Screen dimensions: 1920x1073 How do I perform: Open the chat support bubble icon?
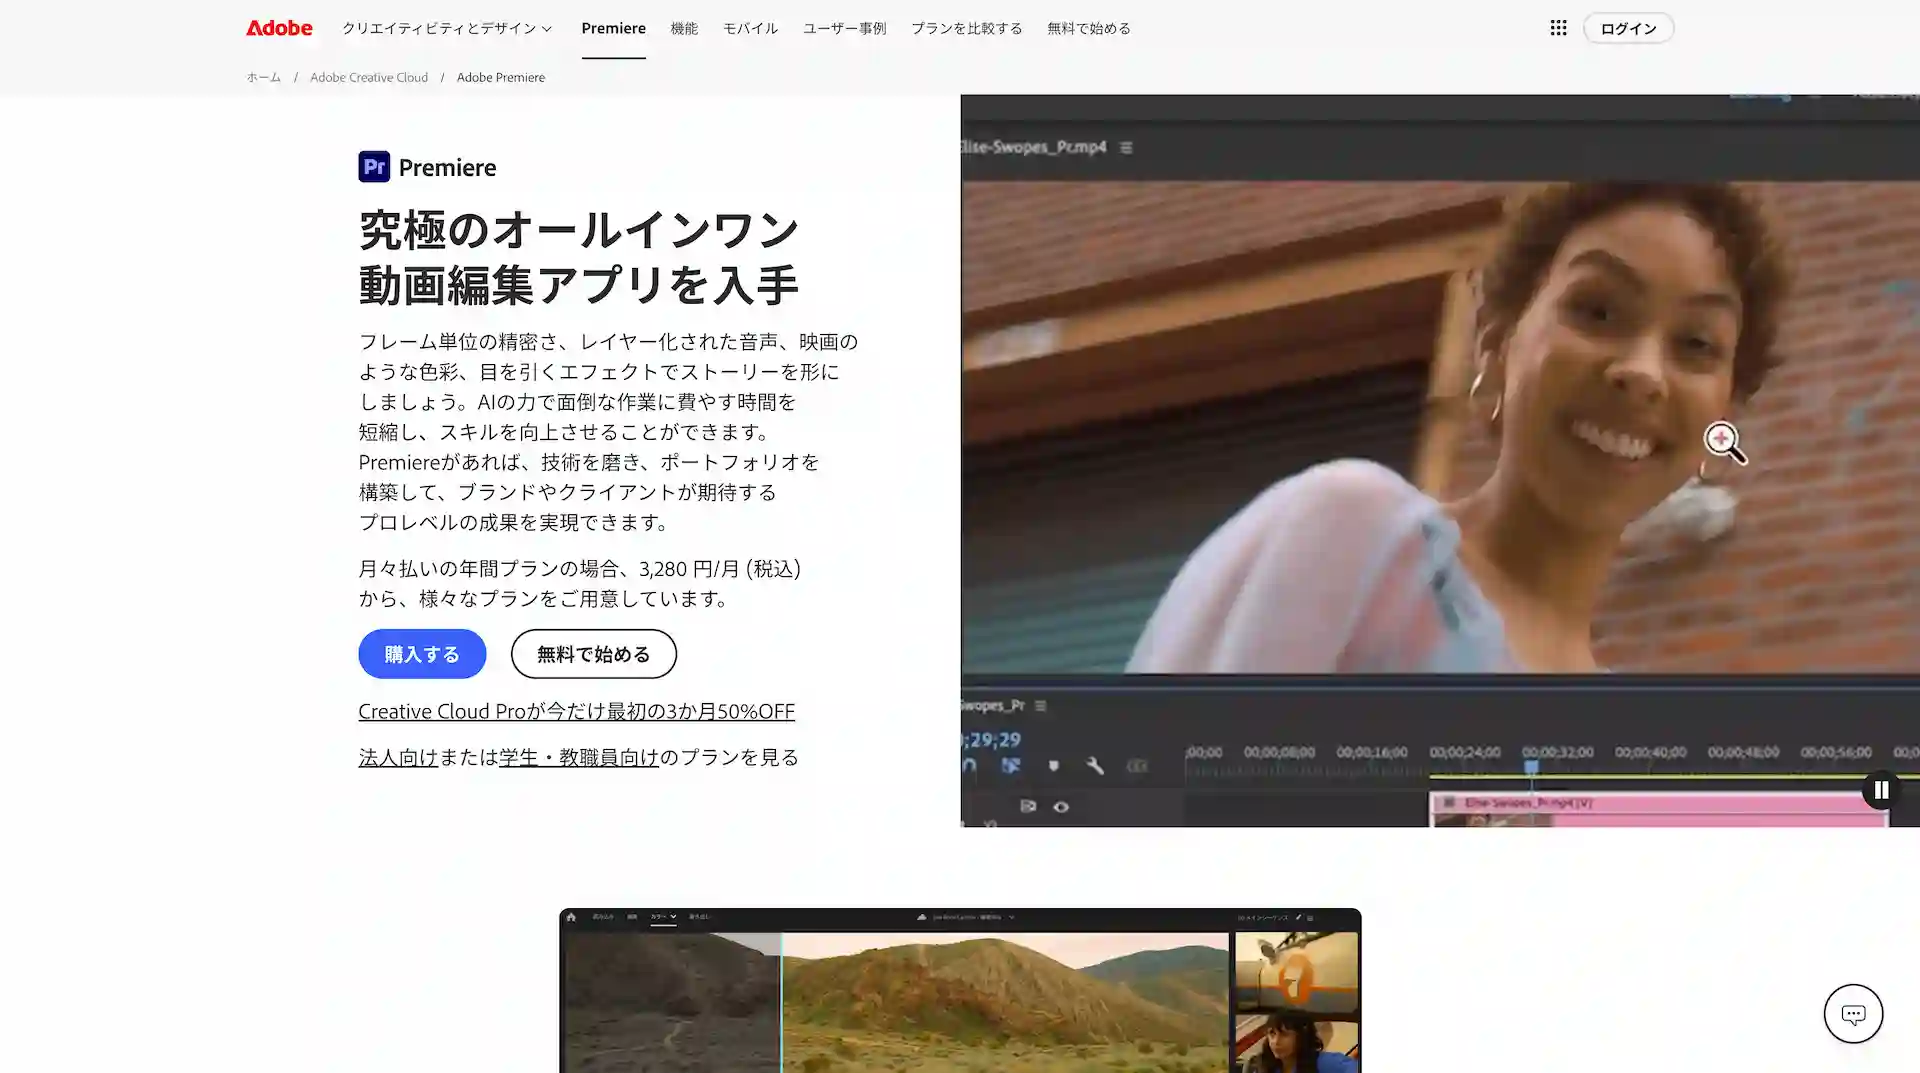coord(1852,1013)
